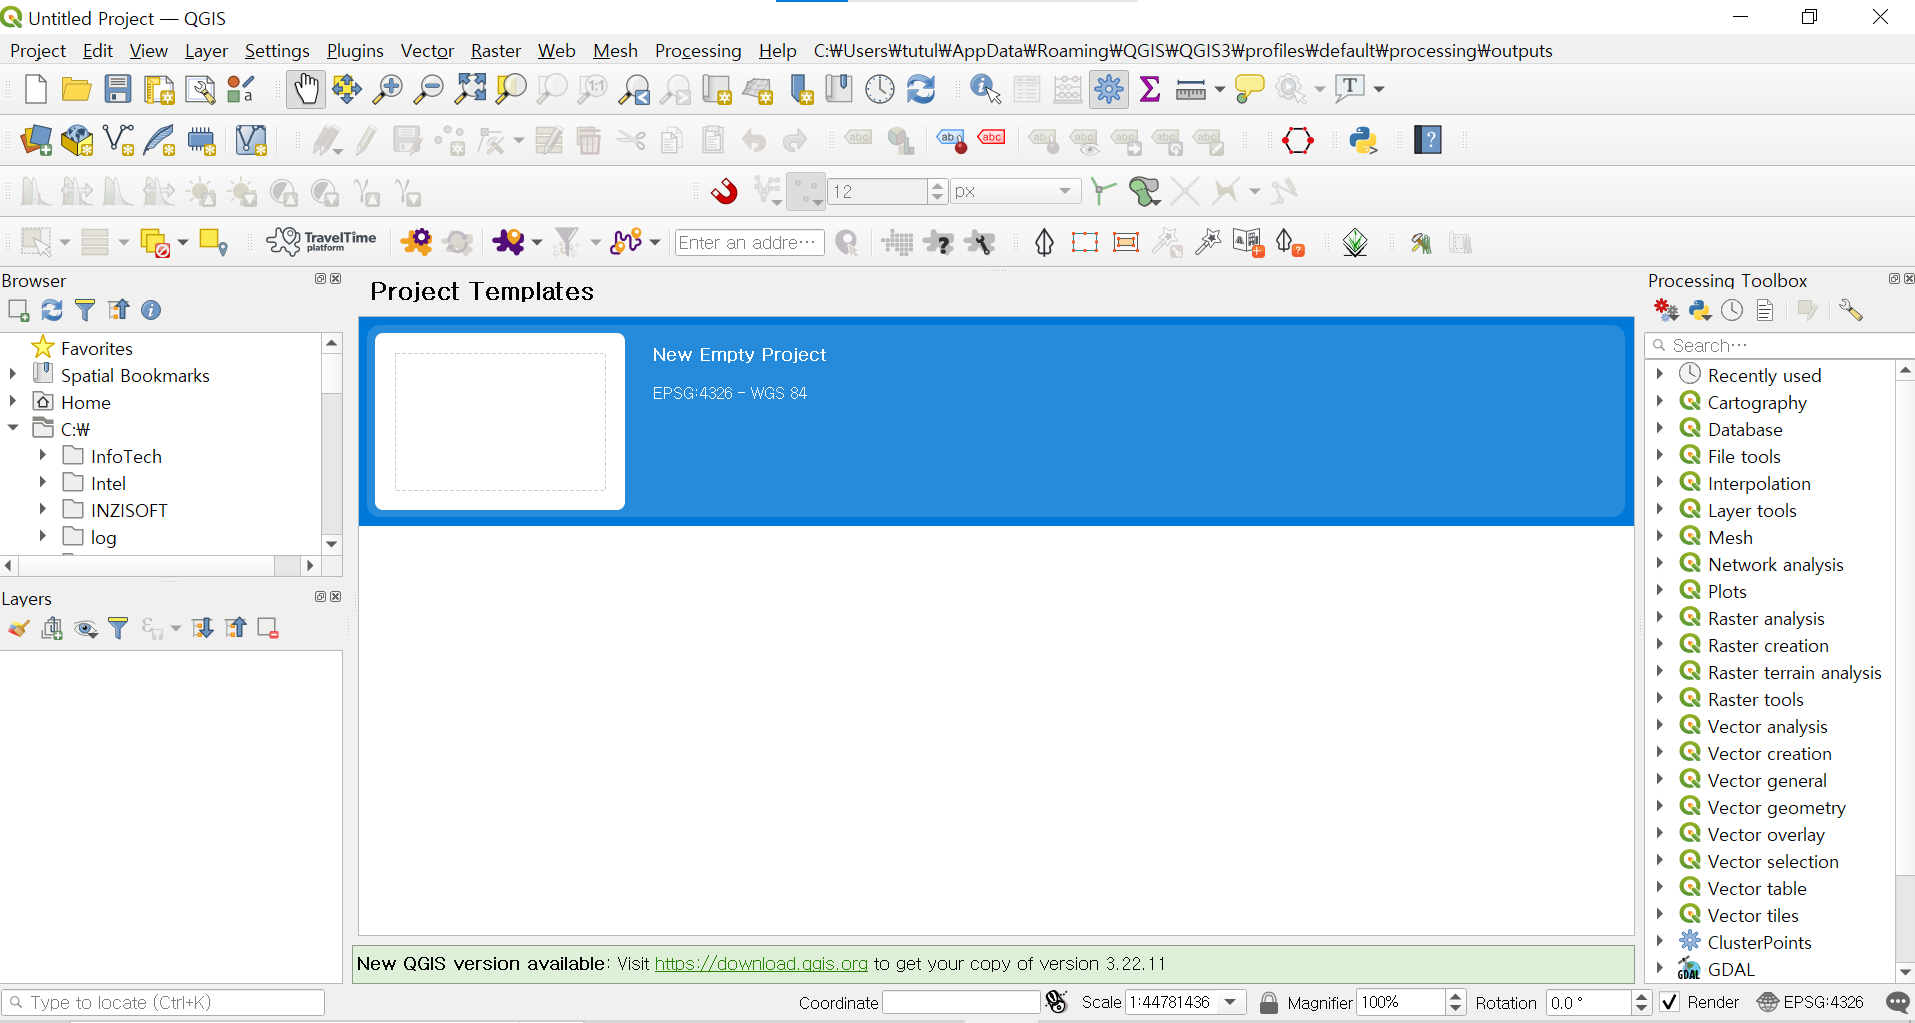Viewport: 1915px width, 1023px height.
Task: Expand the InfoTech folder
Action: [42, 455]
